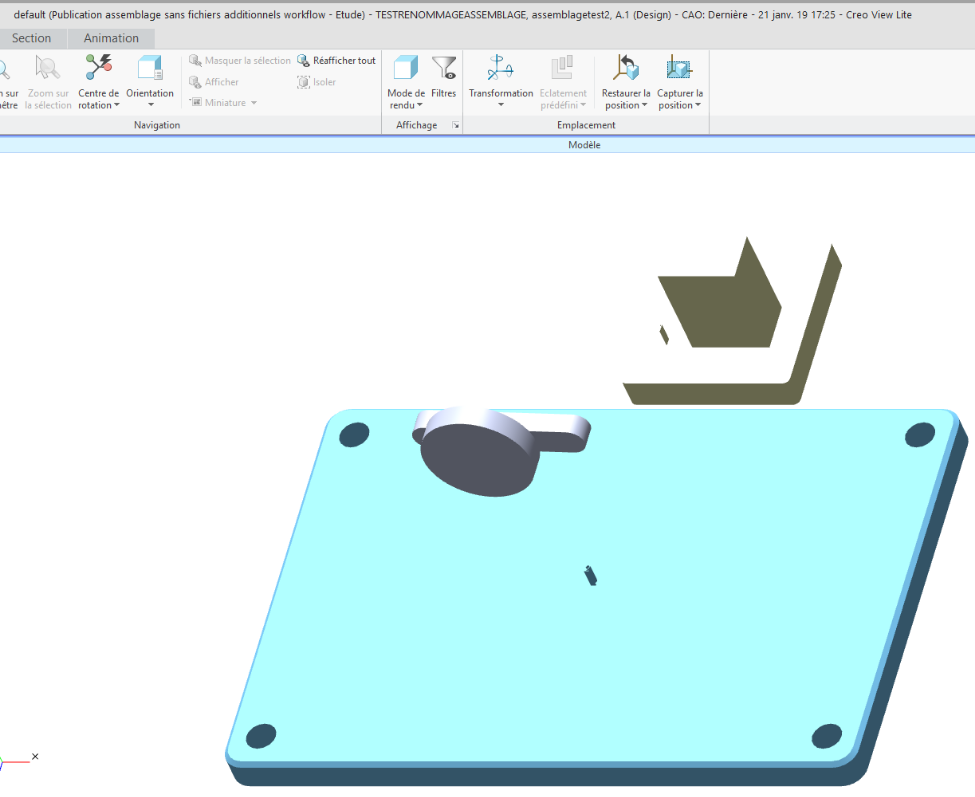
Task: Click the Centre de rotation icon
Action: (x=98, y=67)
